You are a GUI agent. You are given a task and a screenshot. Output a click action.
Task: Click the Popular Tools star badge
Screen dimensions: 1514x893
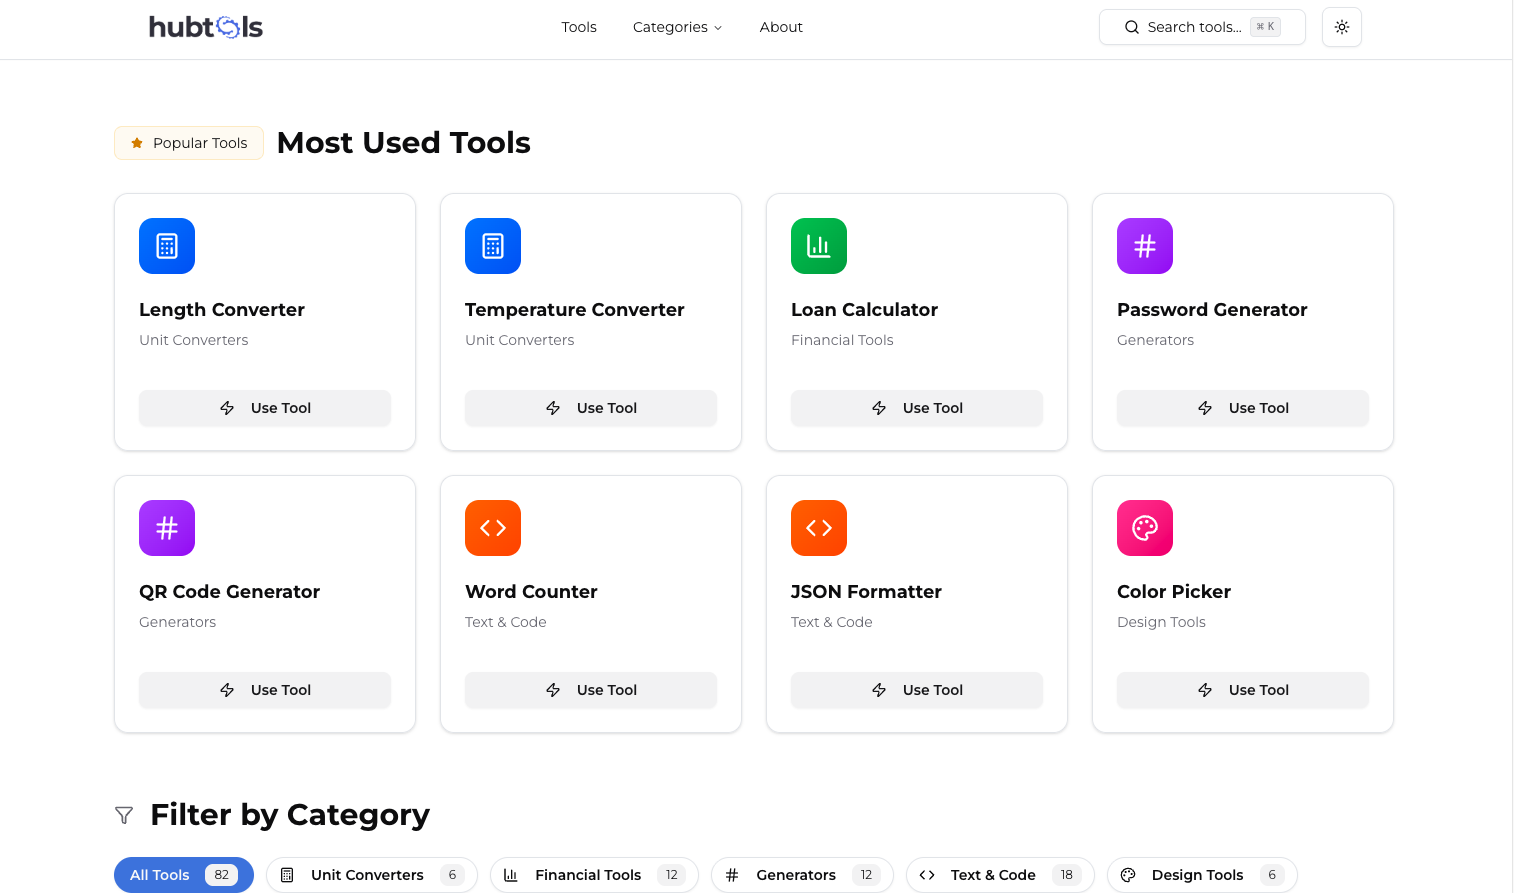pyautogui.click(x=188, y=143)
